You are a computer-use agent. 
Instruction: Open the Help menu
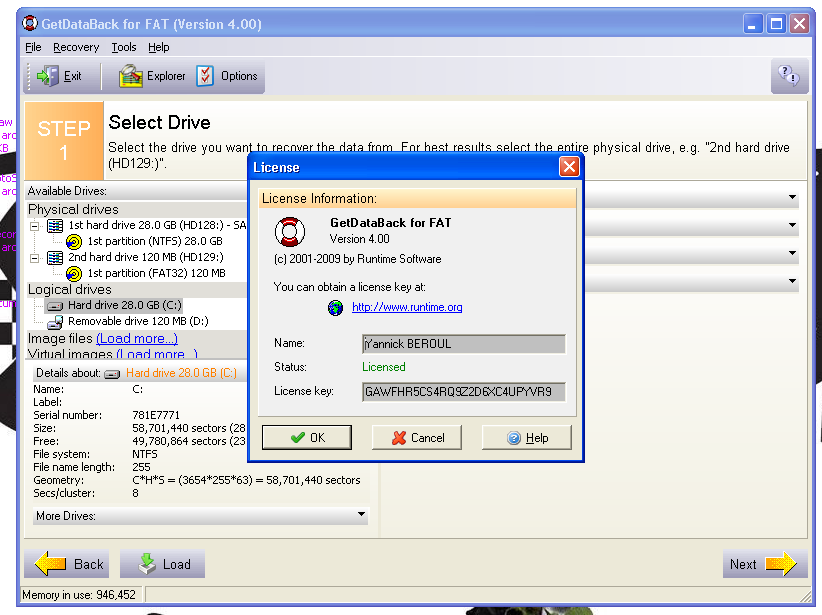tap(158, 47)
